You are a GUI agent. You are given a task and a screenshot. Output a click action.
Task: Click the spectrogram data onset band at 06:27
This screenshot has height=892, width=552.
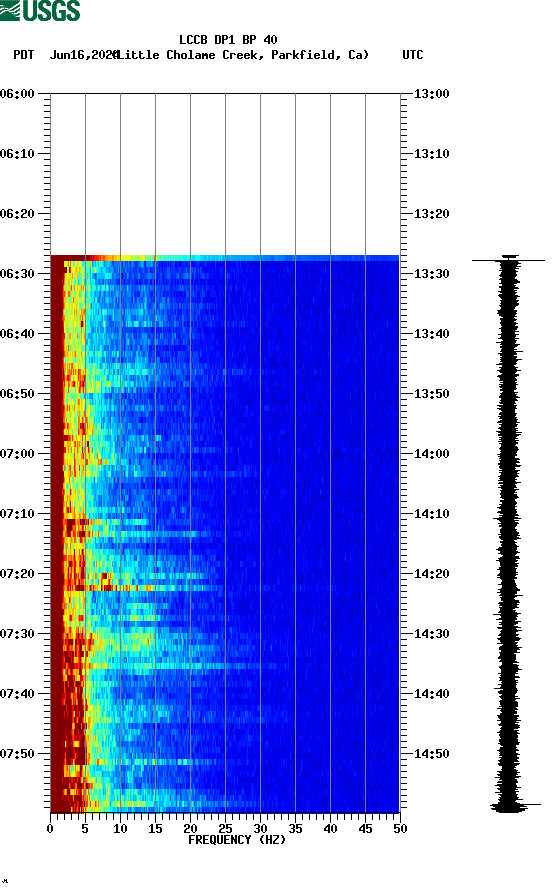tap(225, 258)
